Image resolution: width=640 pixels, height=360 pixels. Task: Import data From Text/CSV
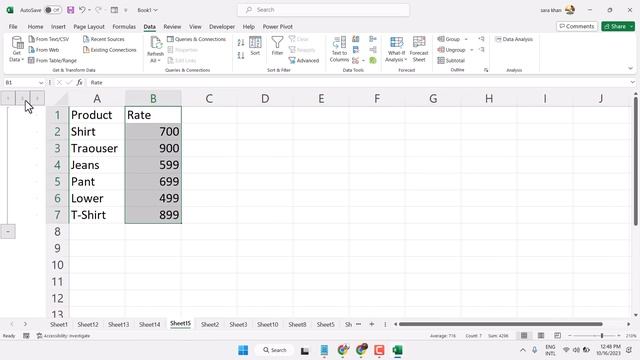49,39
